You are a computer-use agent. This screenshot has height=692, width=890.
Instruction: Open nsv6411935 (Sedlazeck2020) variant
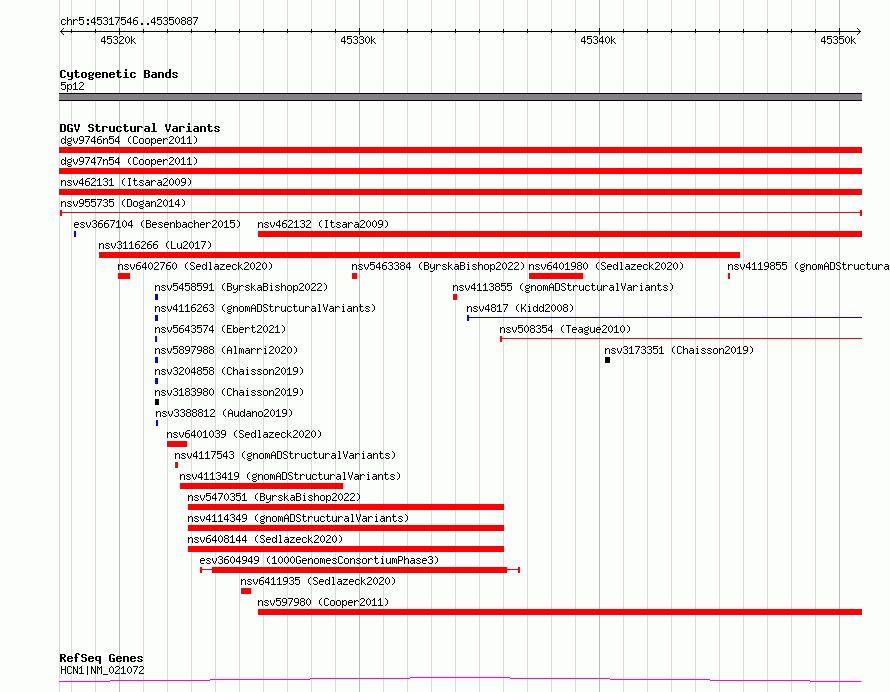point(318,581)
